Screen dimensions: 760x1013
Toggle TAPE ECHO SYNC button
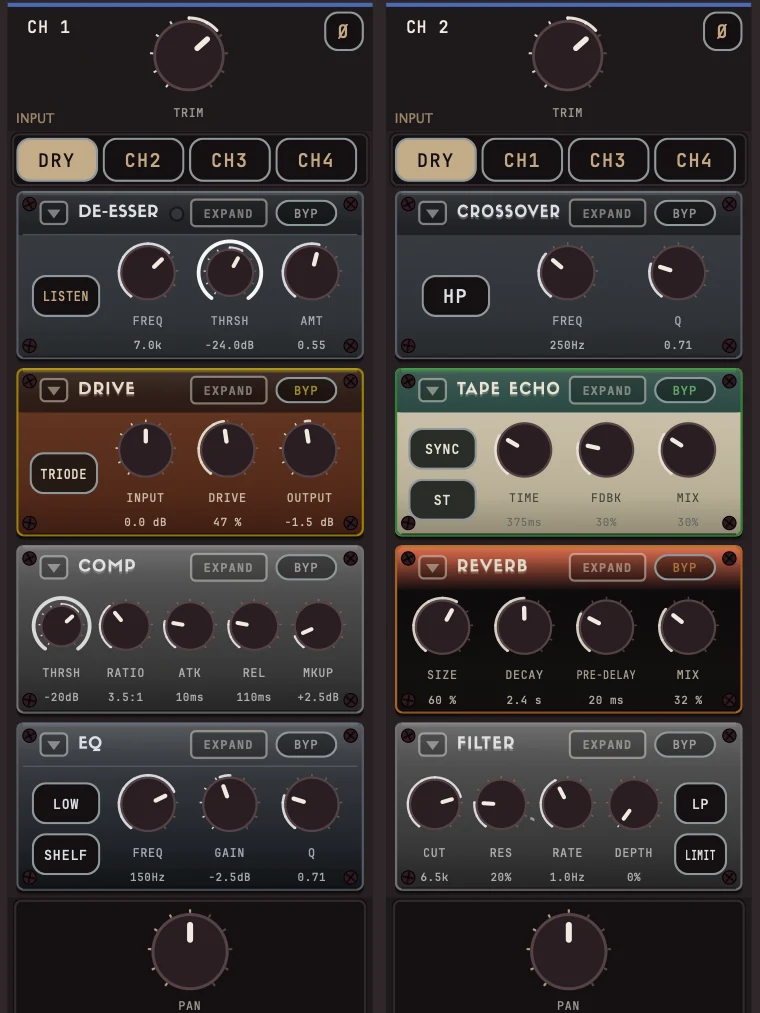[442, 448]
